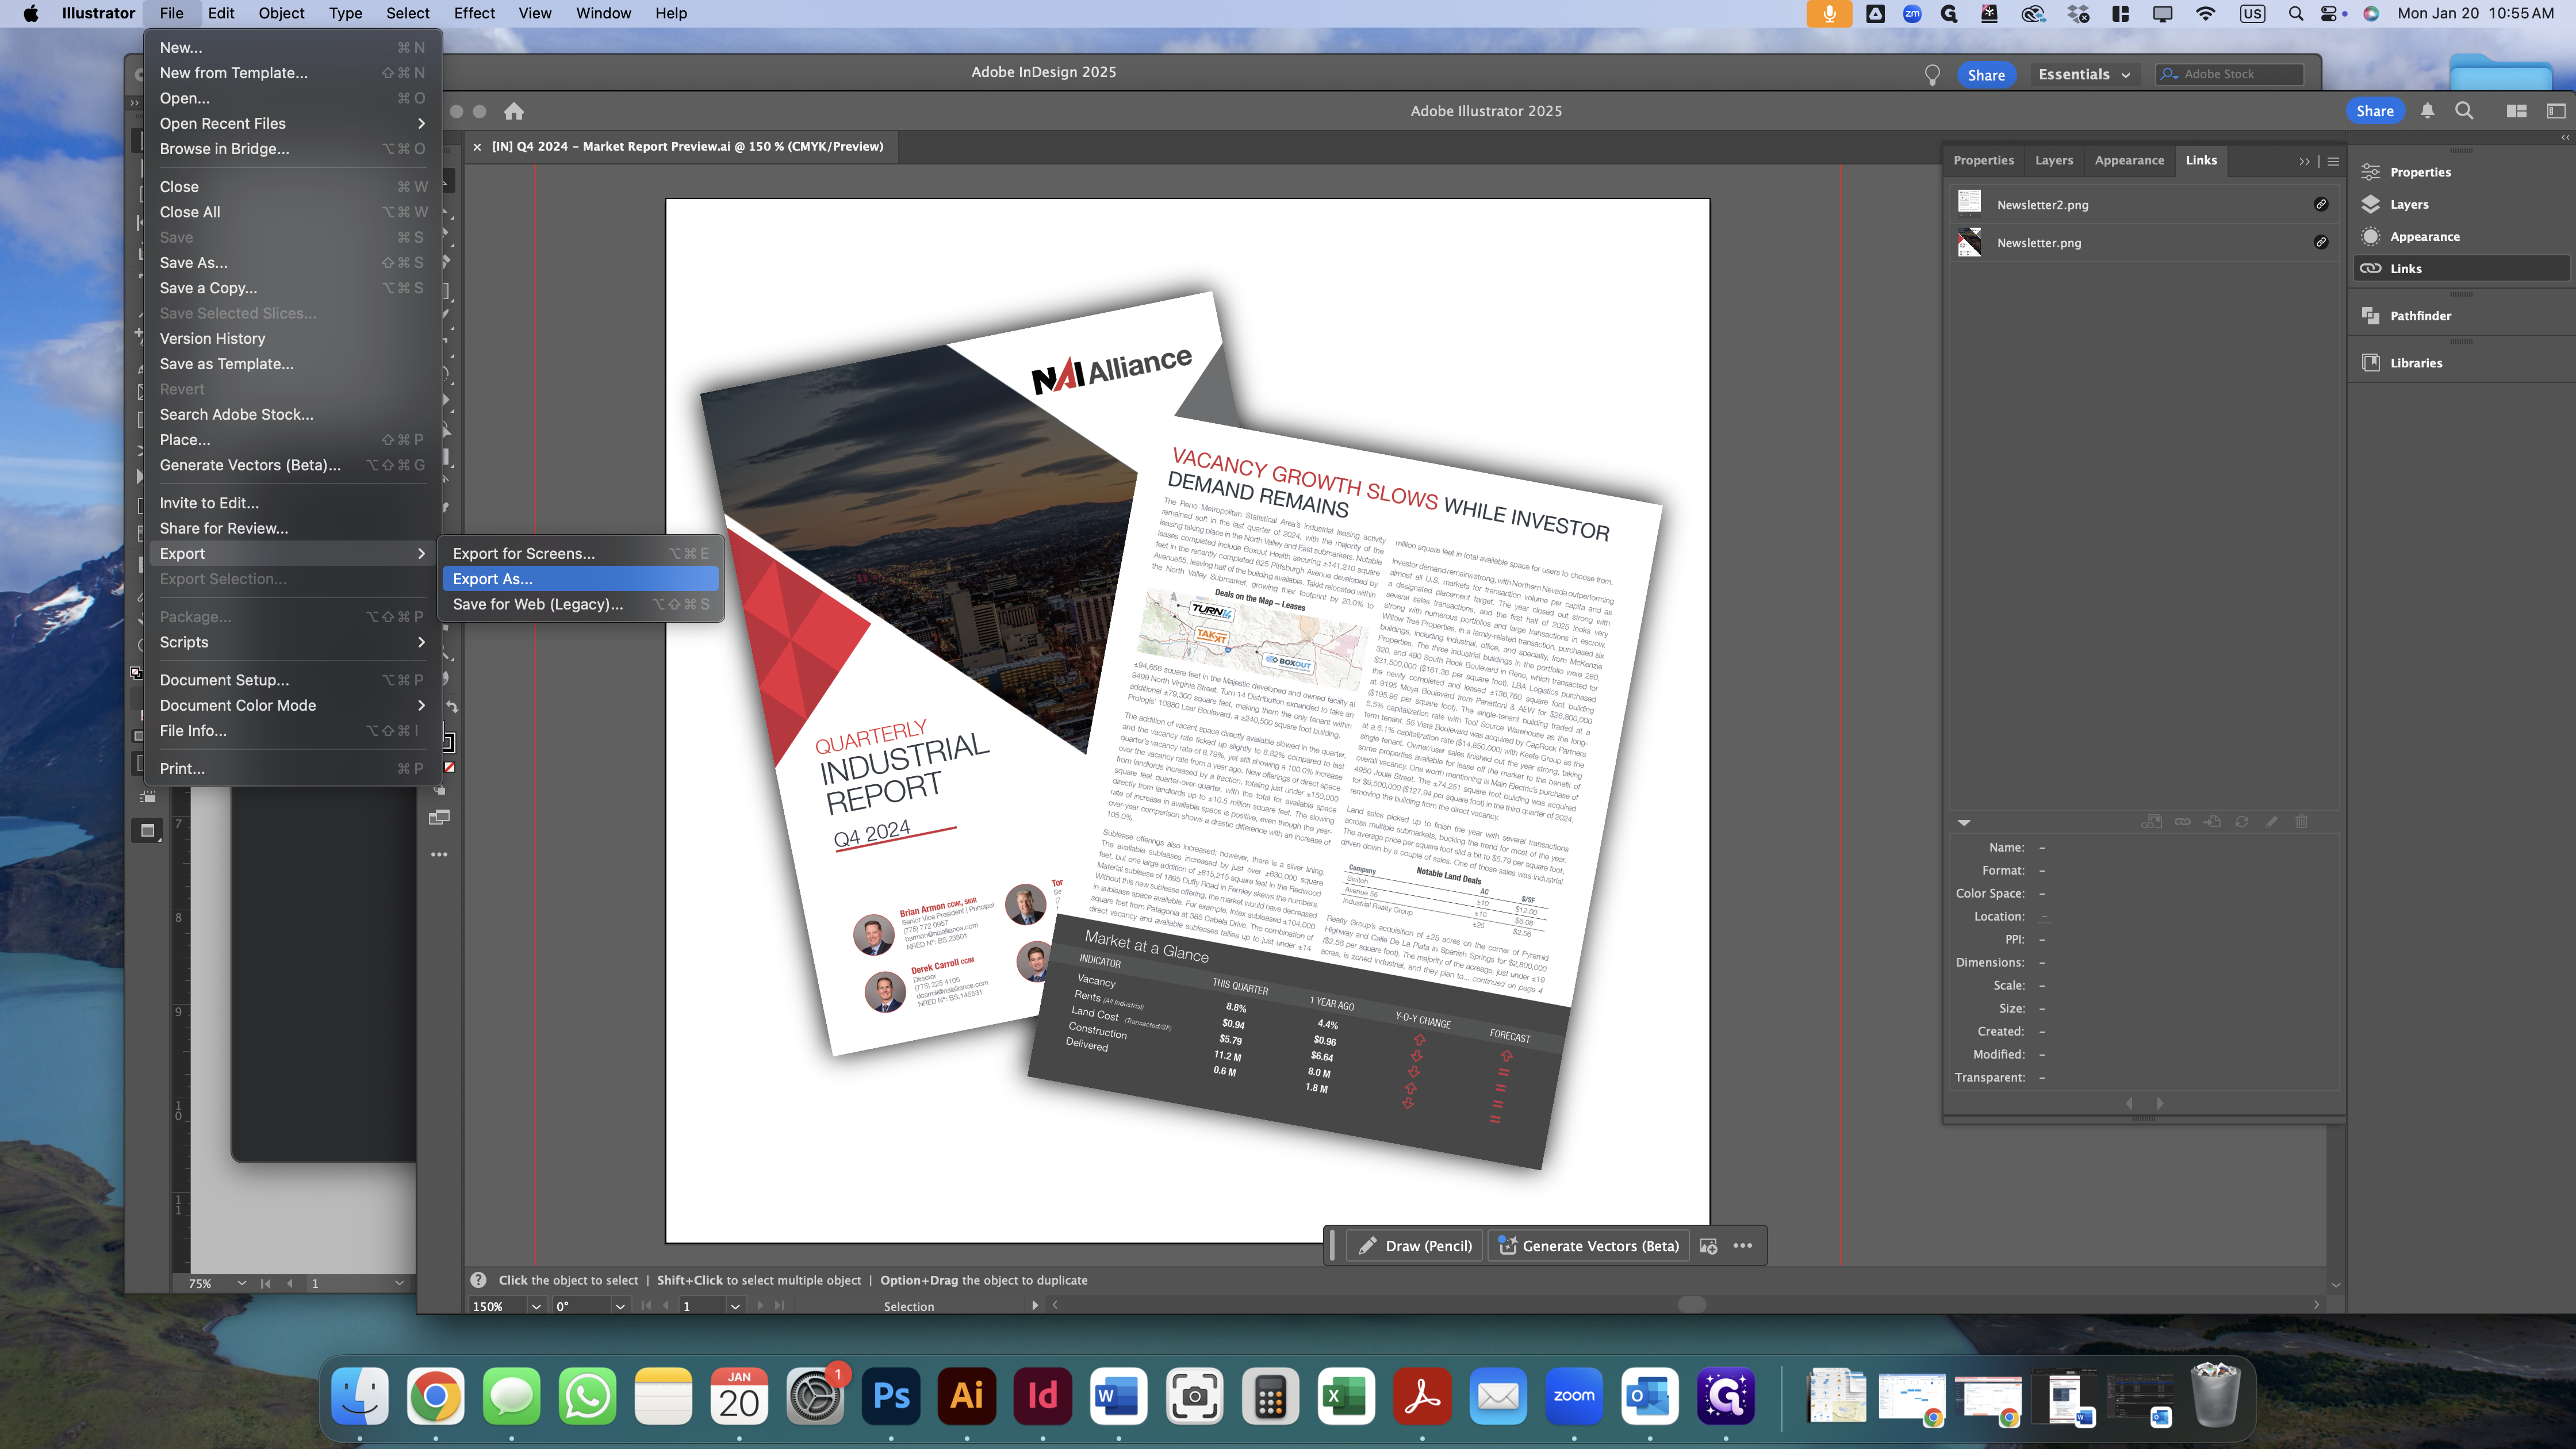Screen dimensions: 2576x1449
Task: Click the Relink icon in Links panel
Action: click(2183, 821)
